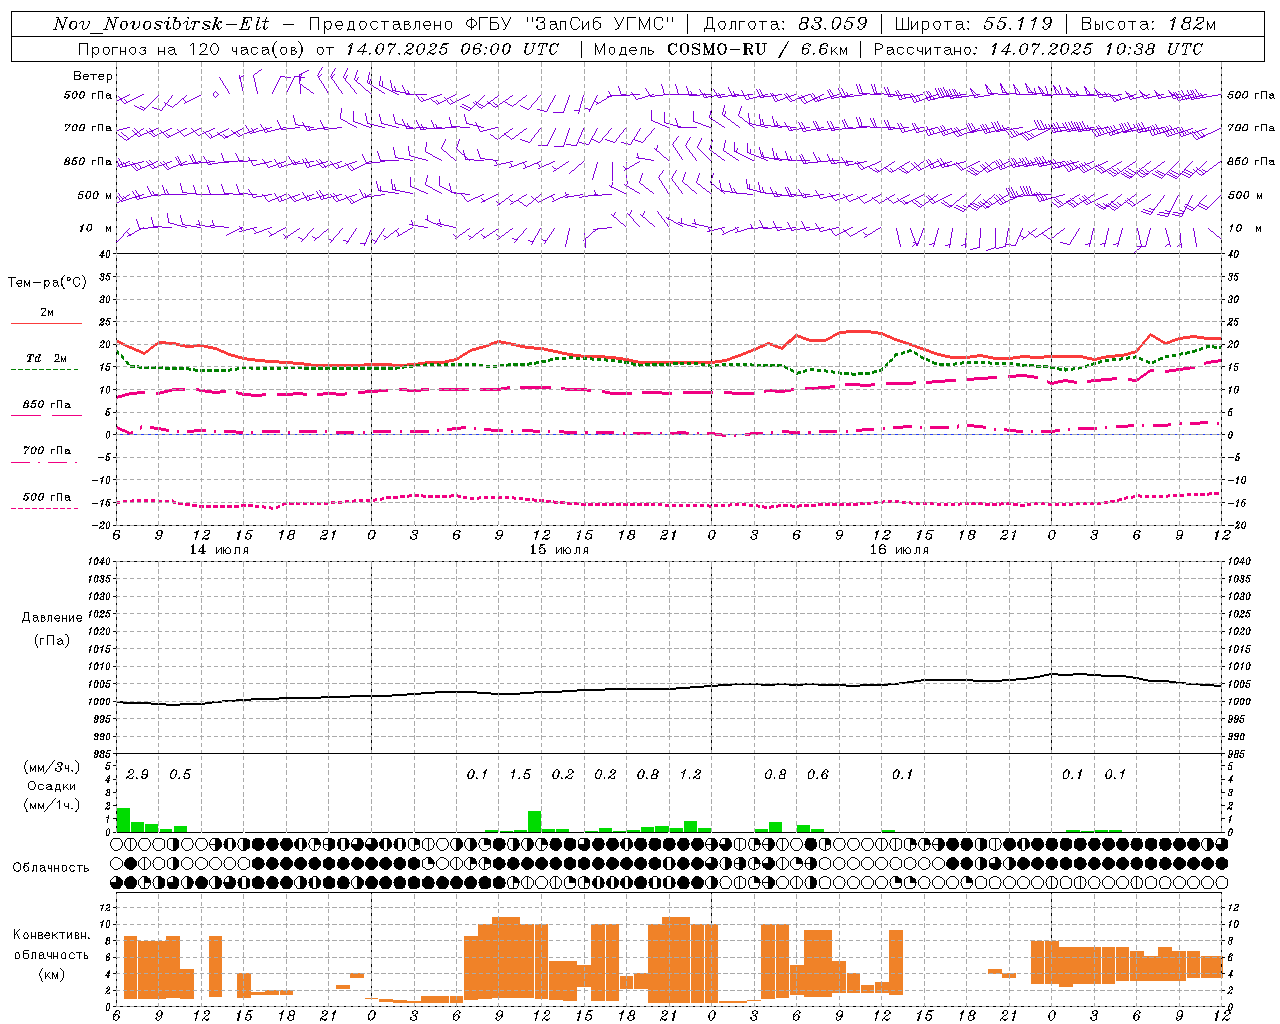Click the "Td 2м" dew point legend label
Viewport: 1280px width, 1024px height.
click(x=47, y=358)
